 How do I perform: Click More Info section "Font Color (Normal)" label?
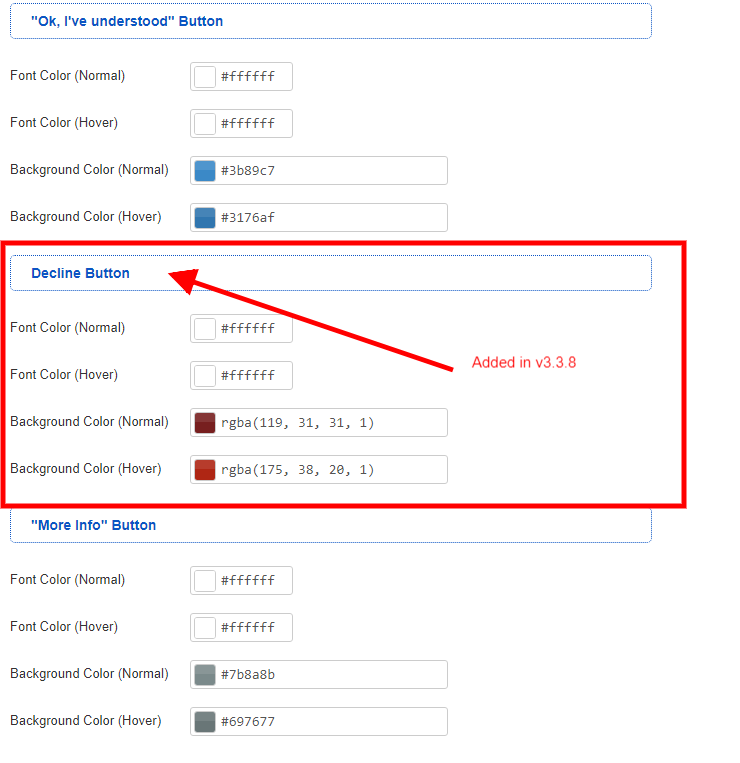[x=68, y=580]
